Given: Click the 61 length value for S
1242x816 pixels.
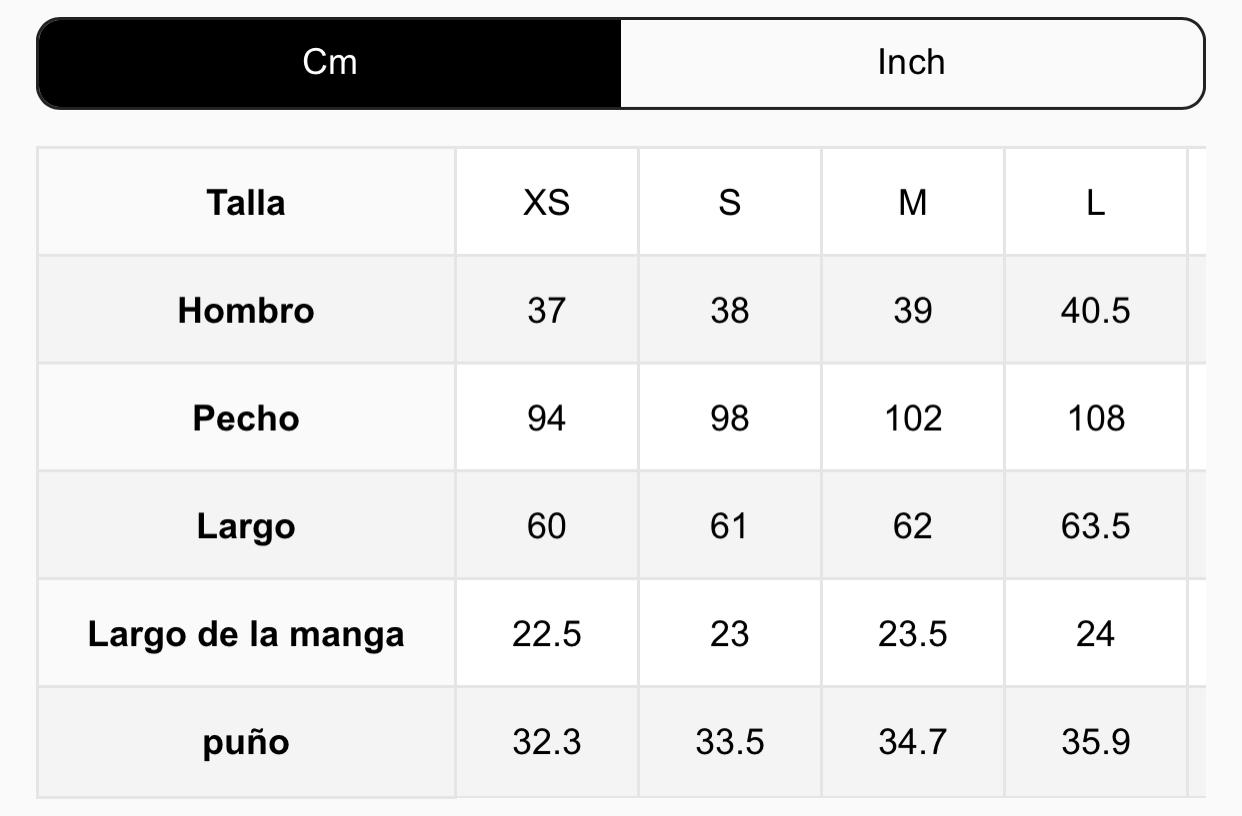Looking at the screenshot, I should click(729, 526).
